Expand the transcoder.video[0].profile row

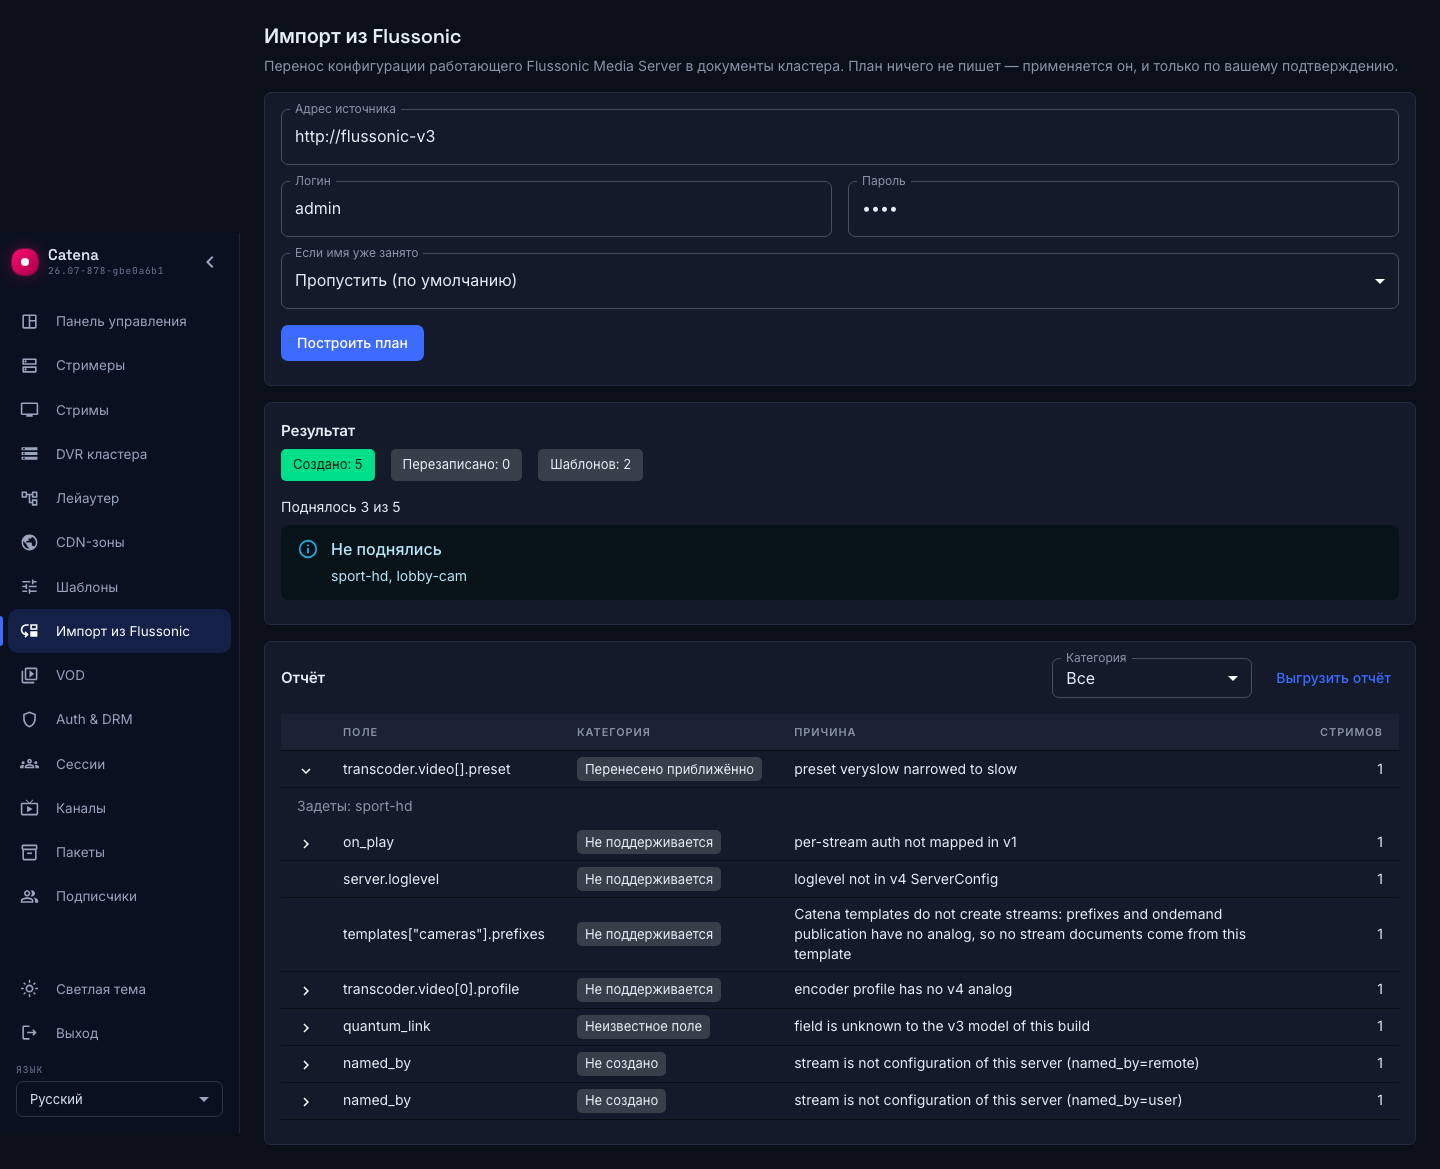tap(306, 990)
